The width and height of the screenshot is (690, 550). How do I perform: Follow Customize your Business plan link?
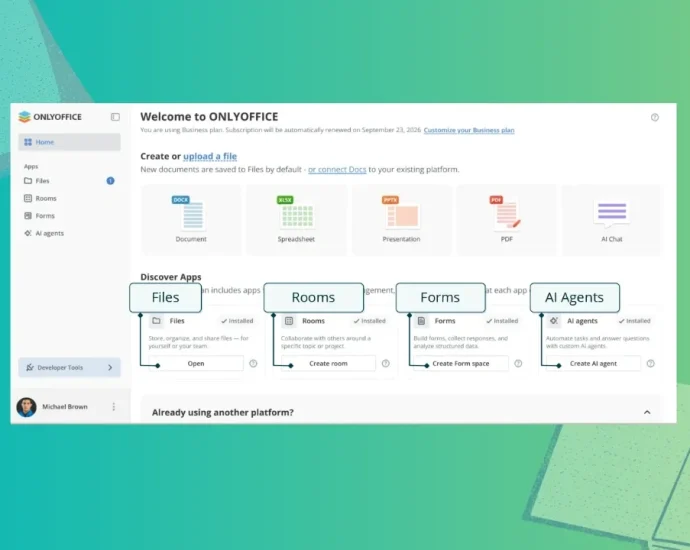pyautogui.click(x=469, y=130)
